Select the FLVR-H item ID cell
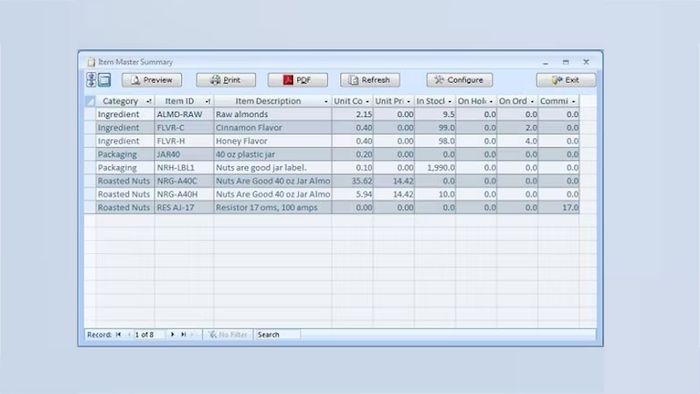Viewport: 700px width, 394px height. [x=184, y=141]
